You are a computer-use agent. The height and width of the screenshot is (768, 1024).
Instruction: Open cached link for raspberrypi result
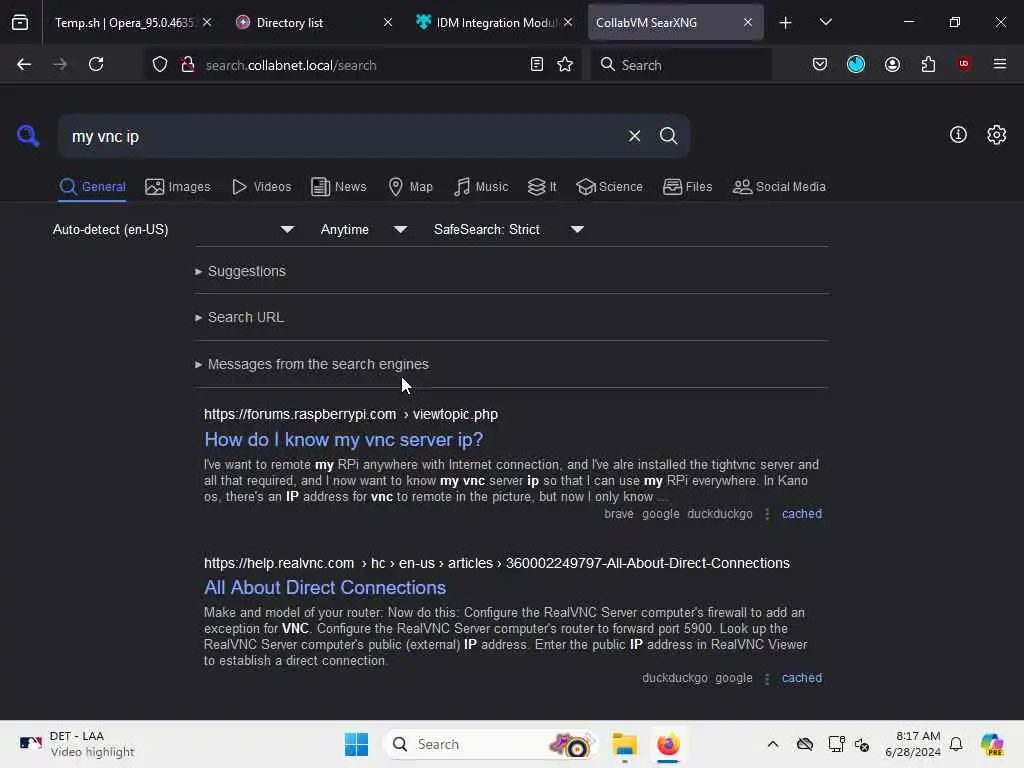click(x=801, y=514)
